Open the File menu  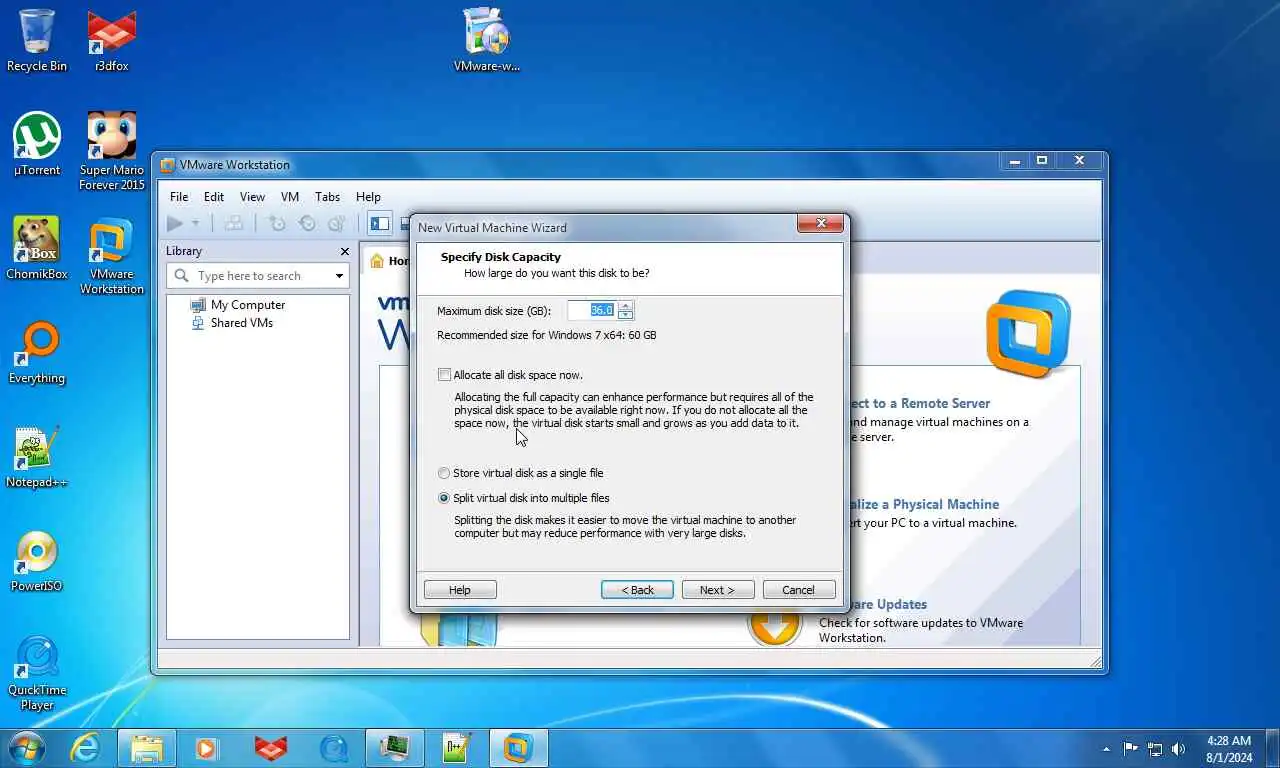click(x=179, y=197)
